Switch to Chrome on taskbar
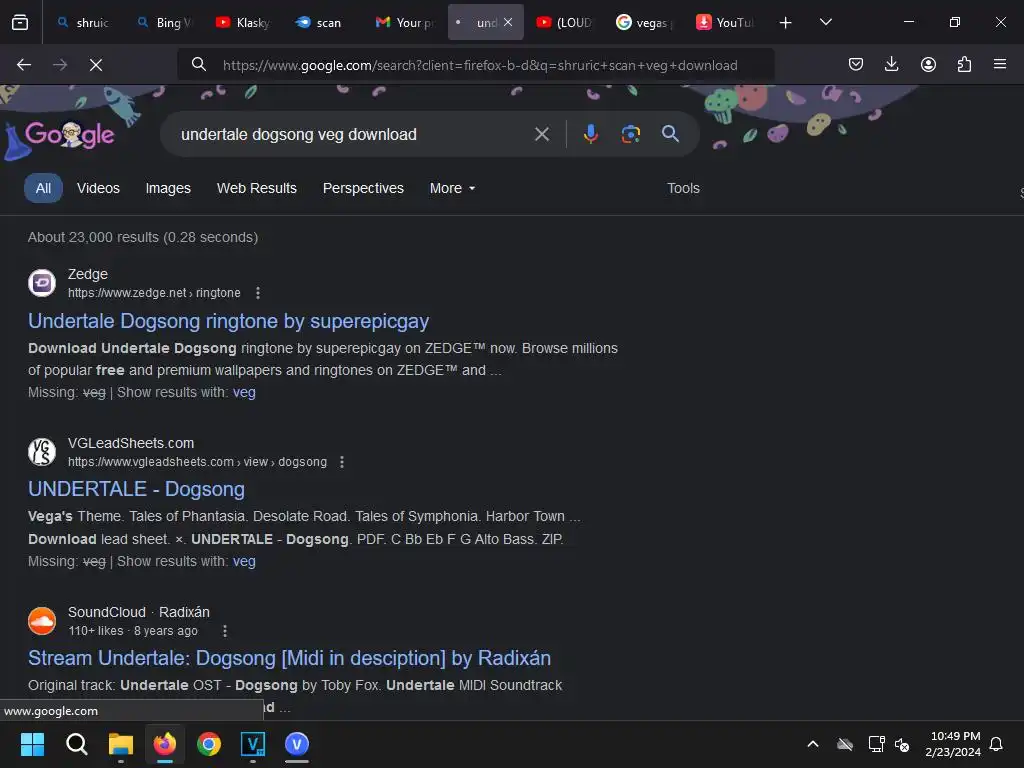The height and width of the screenshot is (768, 1024). pyautogui.click(x=209, y=744)
